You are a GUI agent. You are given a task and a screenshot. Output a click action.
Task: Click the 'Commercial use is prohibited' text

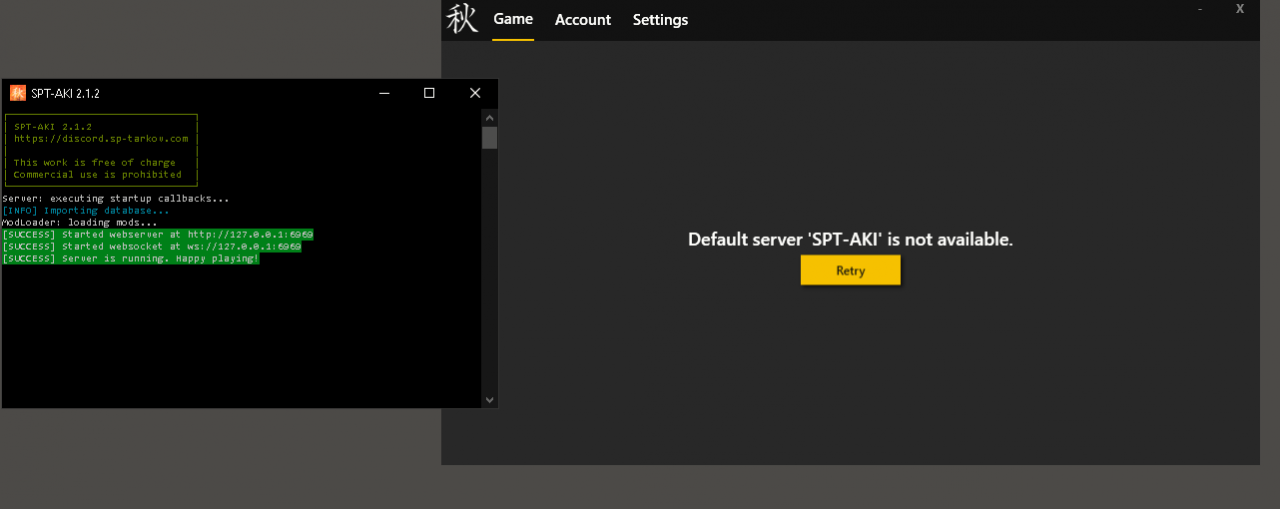98,175
